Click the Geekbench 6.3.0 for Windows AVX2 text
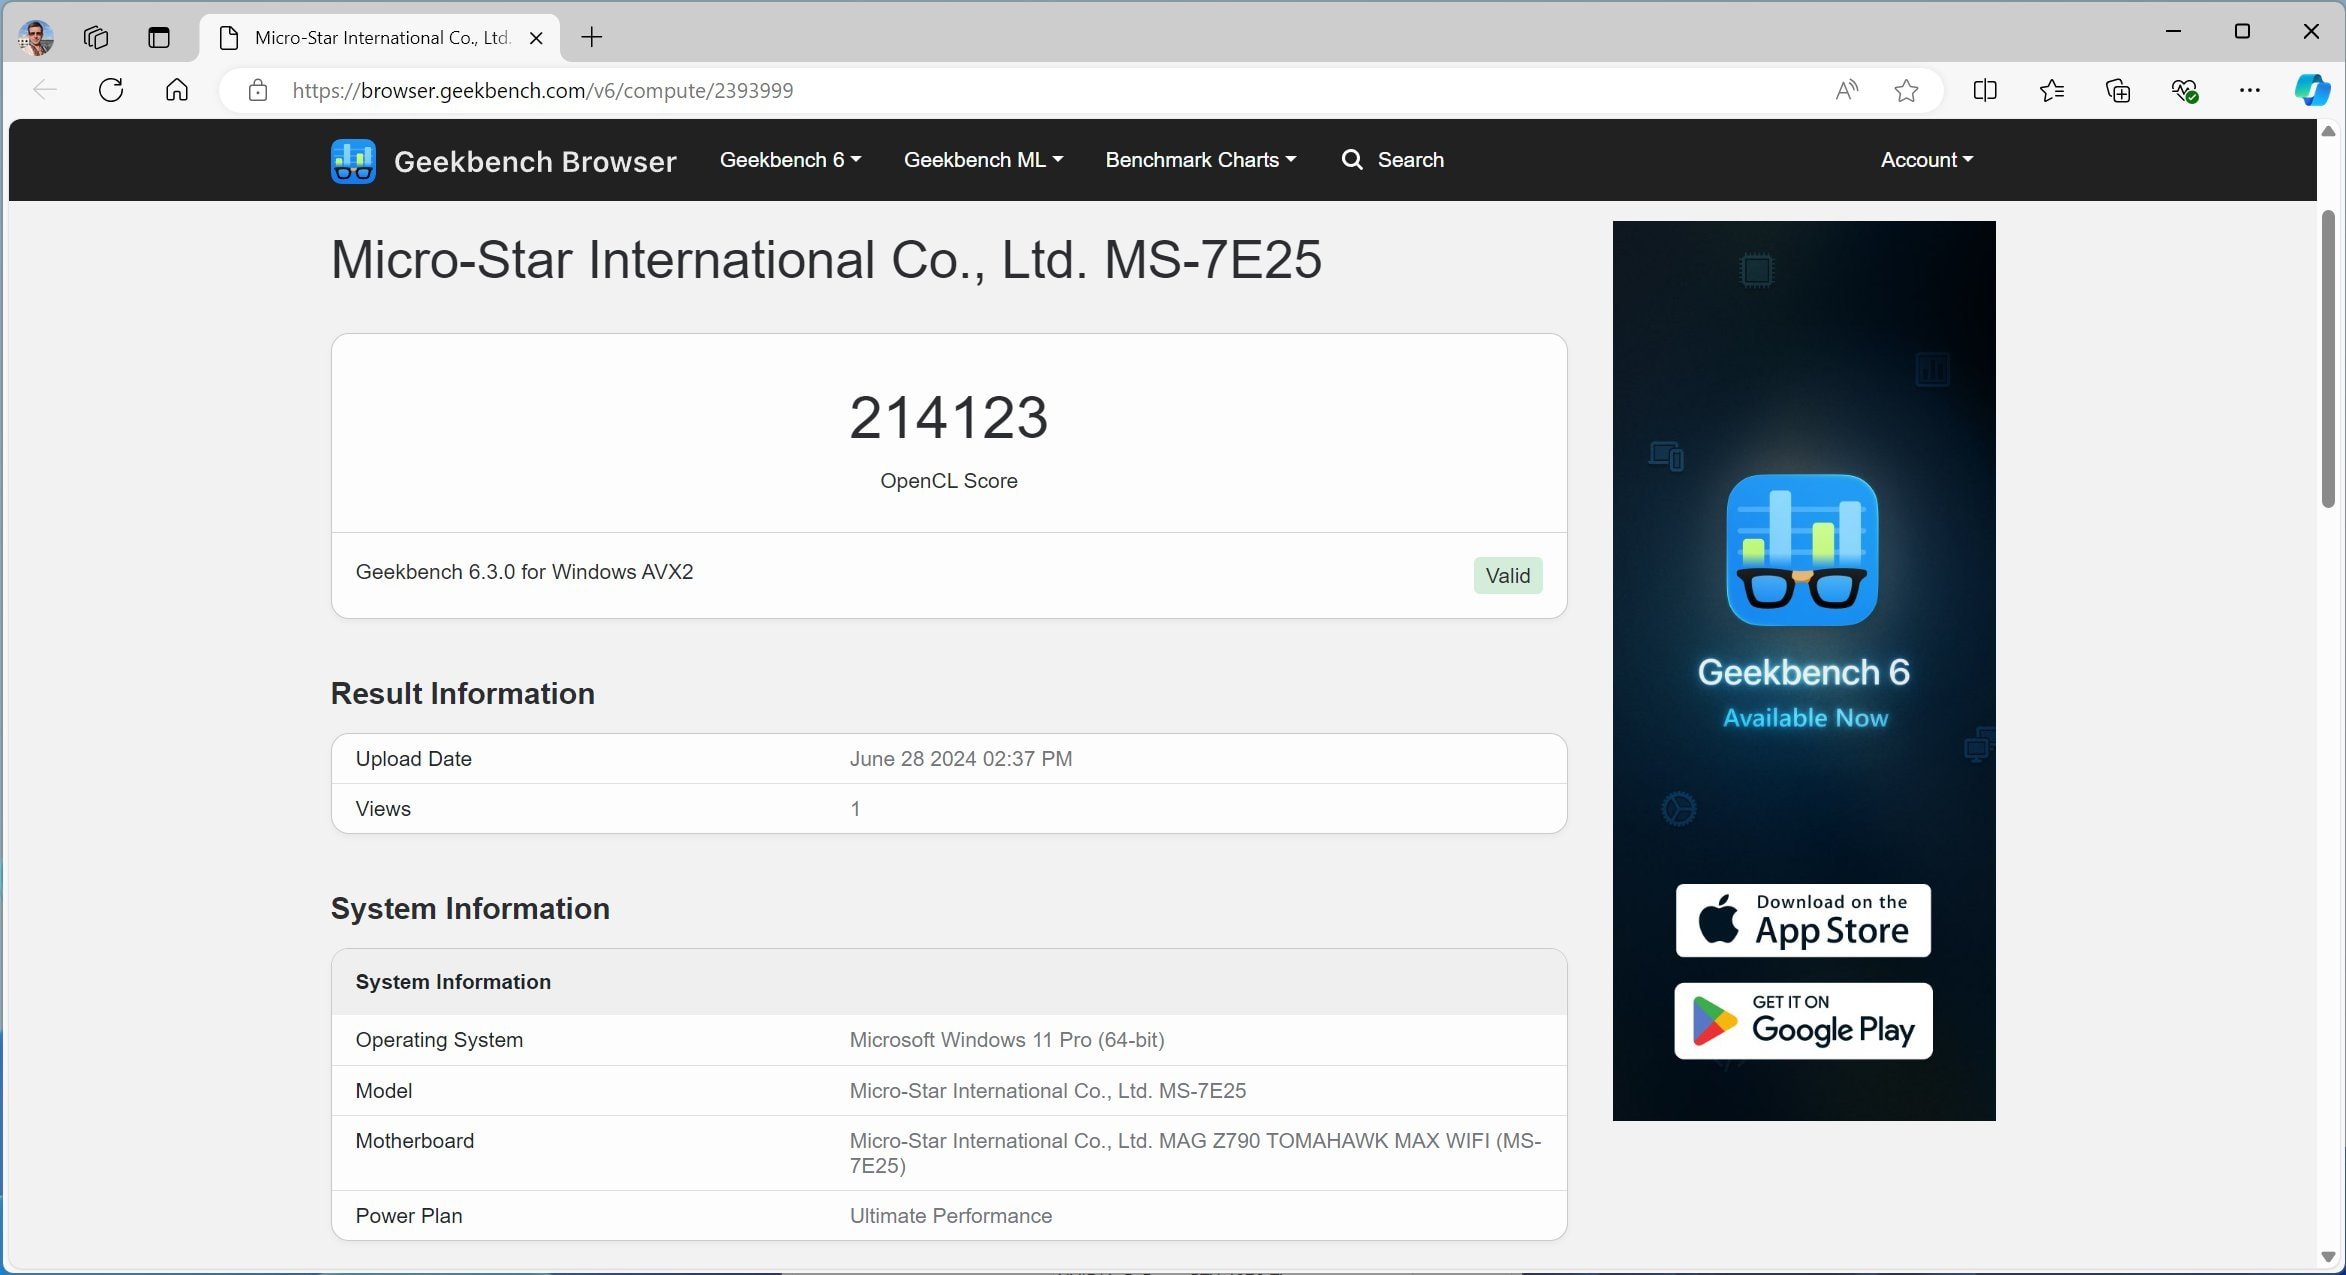 coord(524,572)
